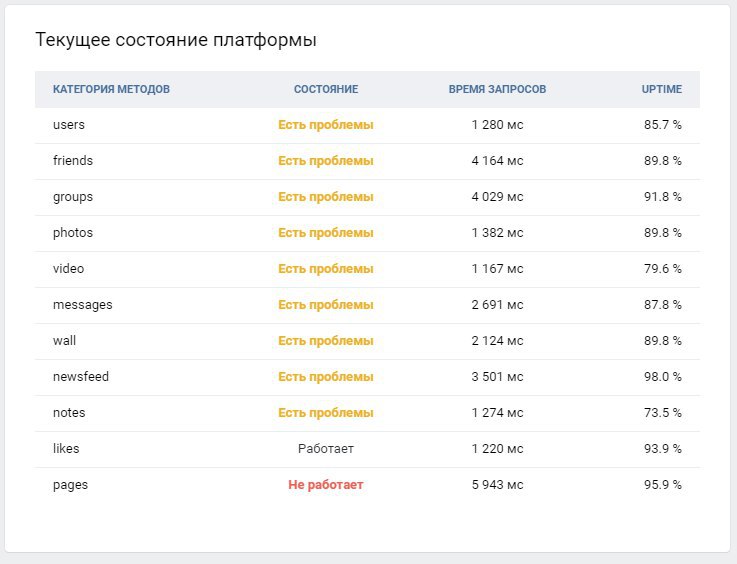This screenshot has width=737, height=564.
Task: Click 'Есть проблемы' status in video row
Action: (x=326, y=269)
